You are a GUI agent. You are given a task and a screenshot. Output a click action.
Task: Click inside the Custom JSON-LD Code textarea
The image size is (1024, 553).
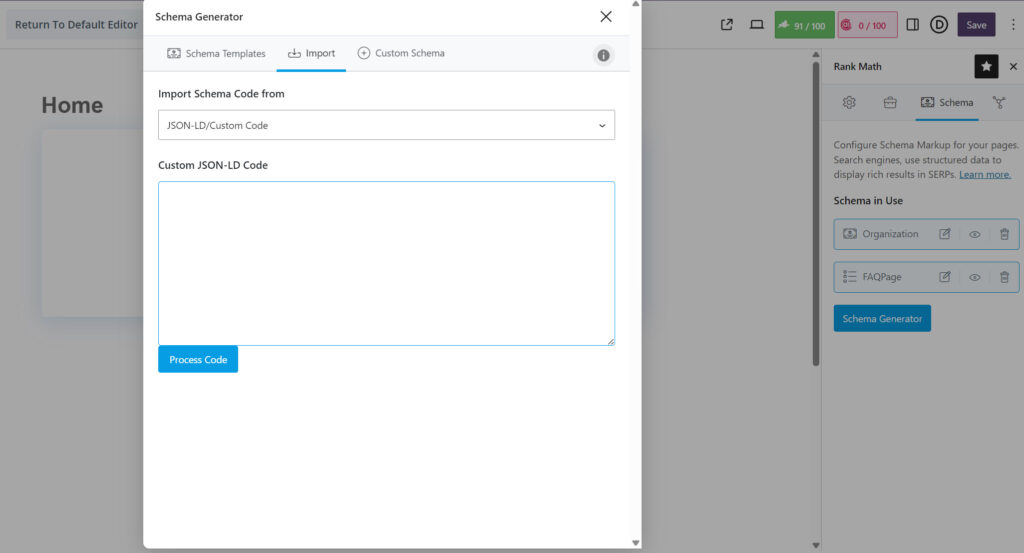(386, 263)
